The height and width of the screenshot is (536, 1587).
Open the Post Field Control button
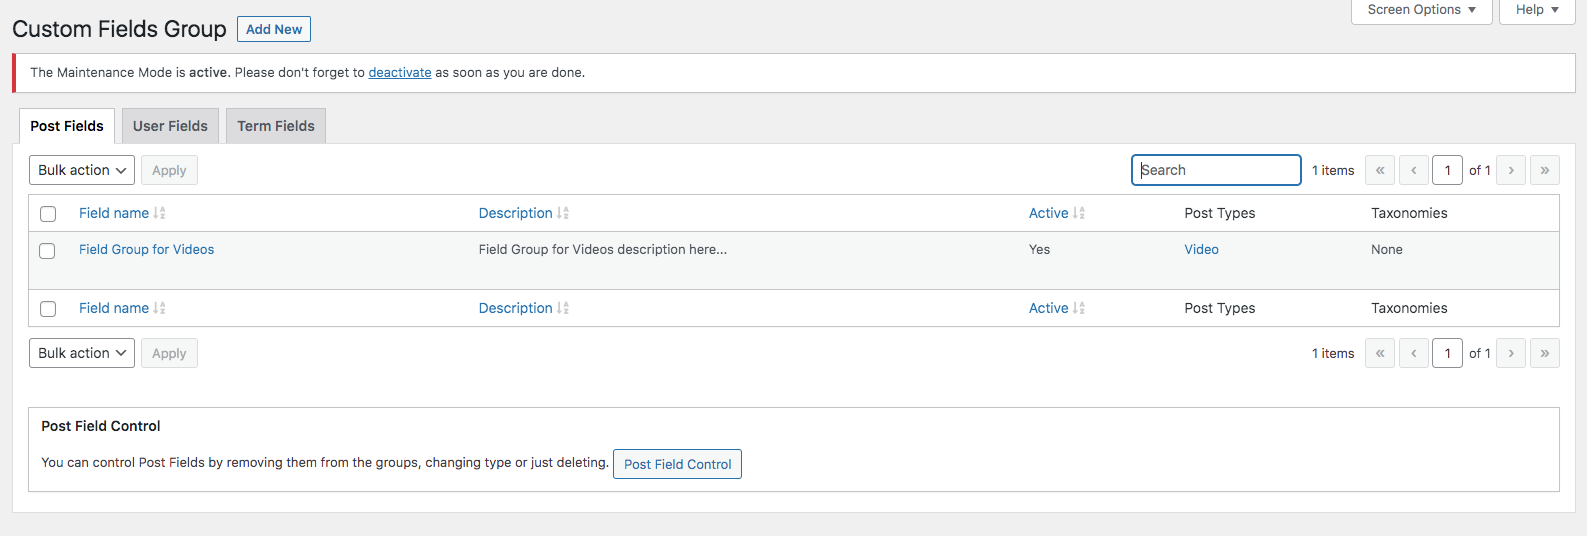tap(677, 464)
